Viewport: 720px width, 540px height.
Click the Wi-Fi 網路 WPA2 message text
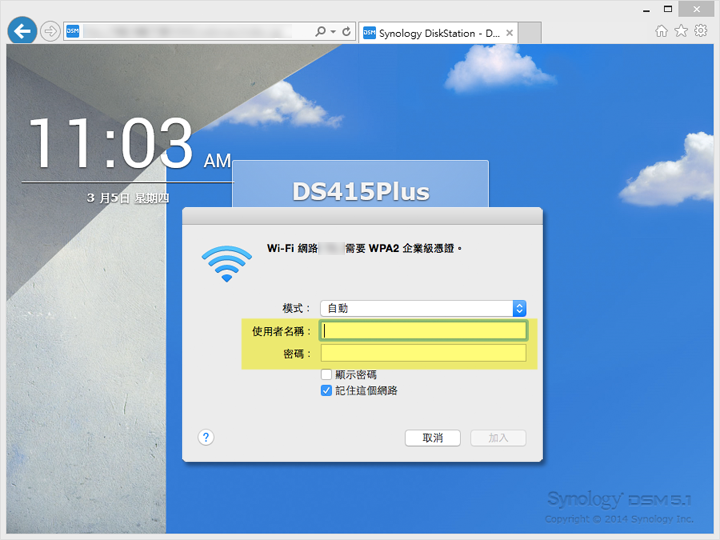click(365, 248)
